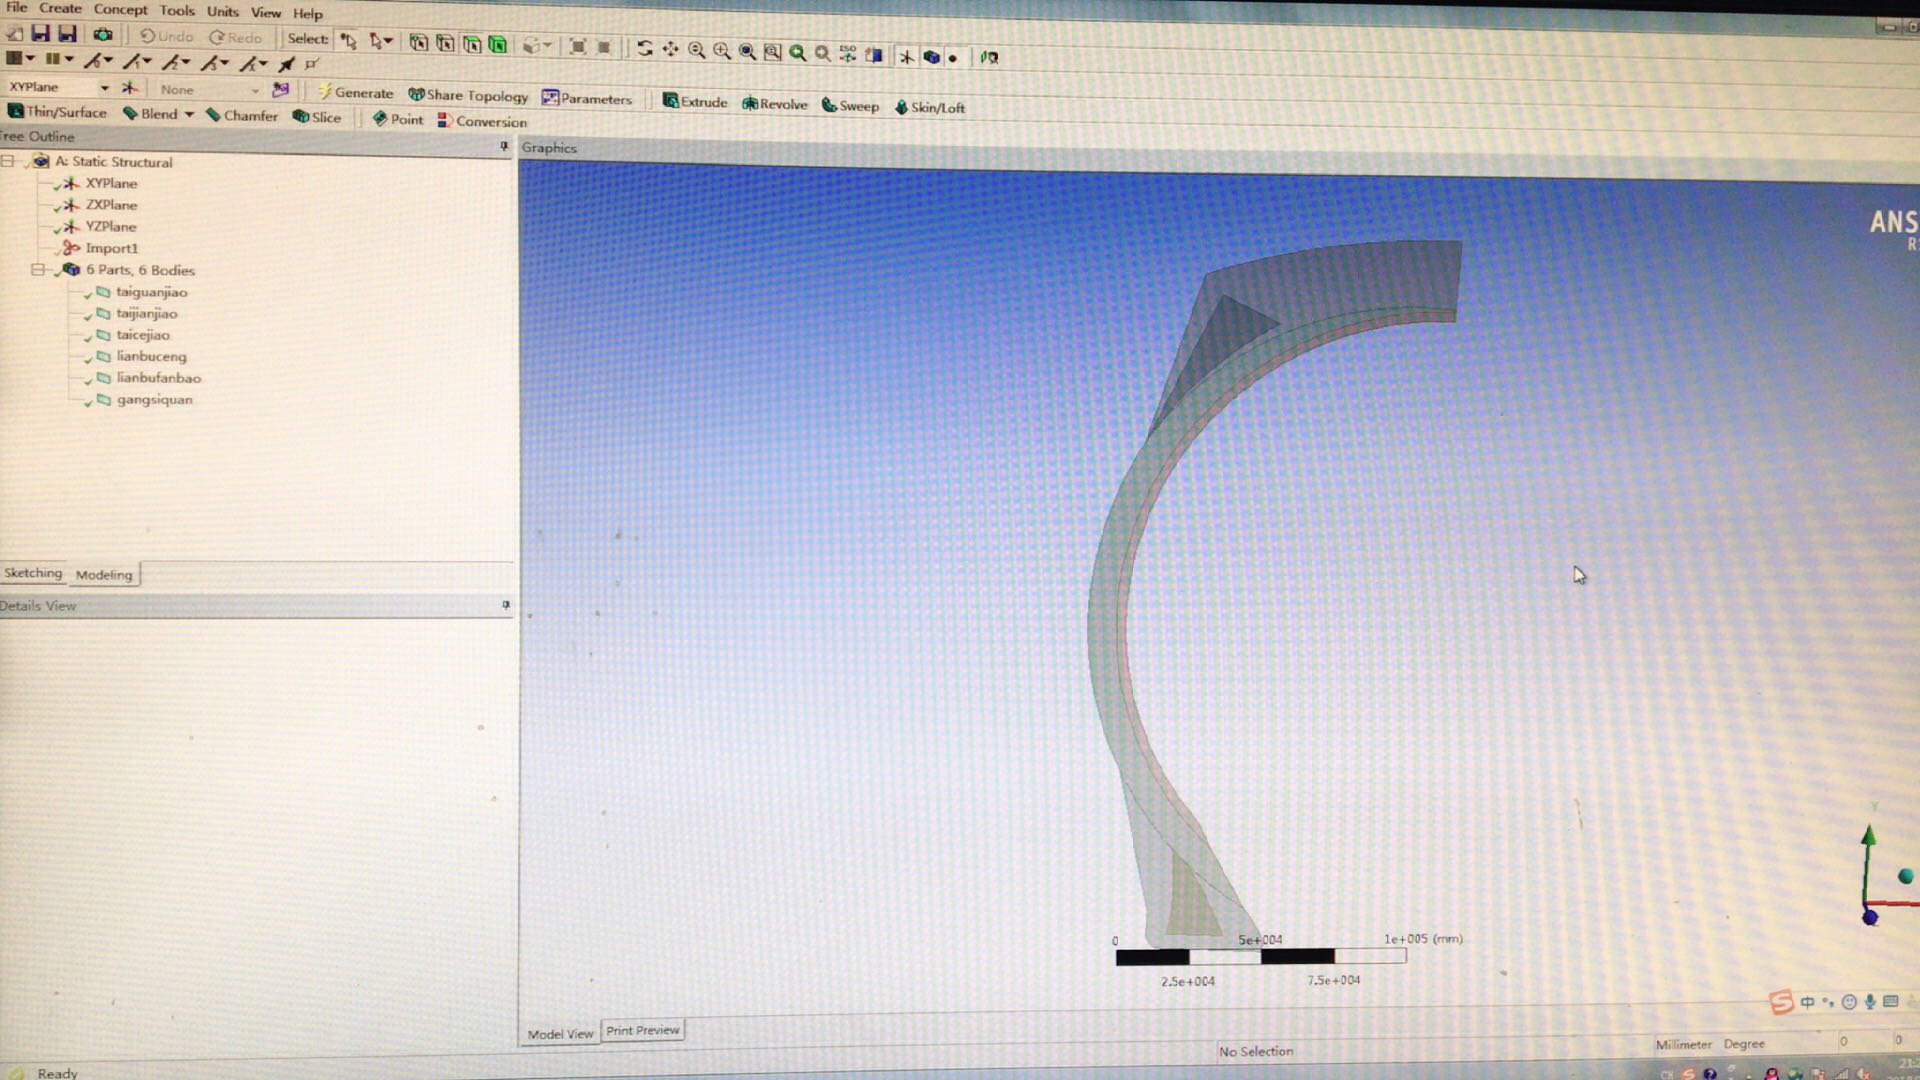Click the Pan view icon
Screen dimensions: 1920x1080
coord(670,49)
